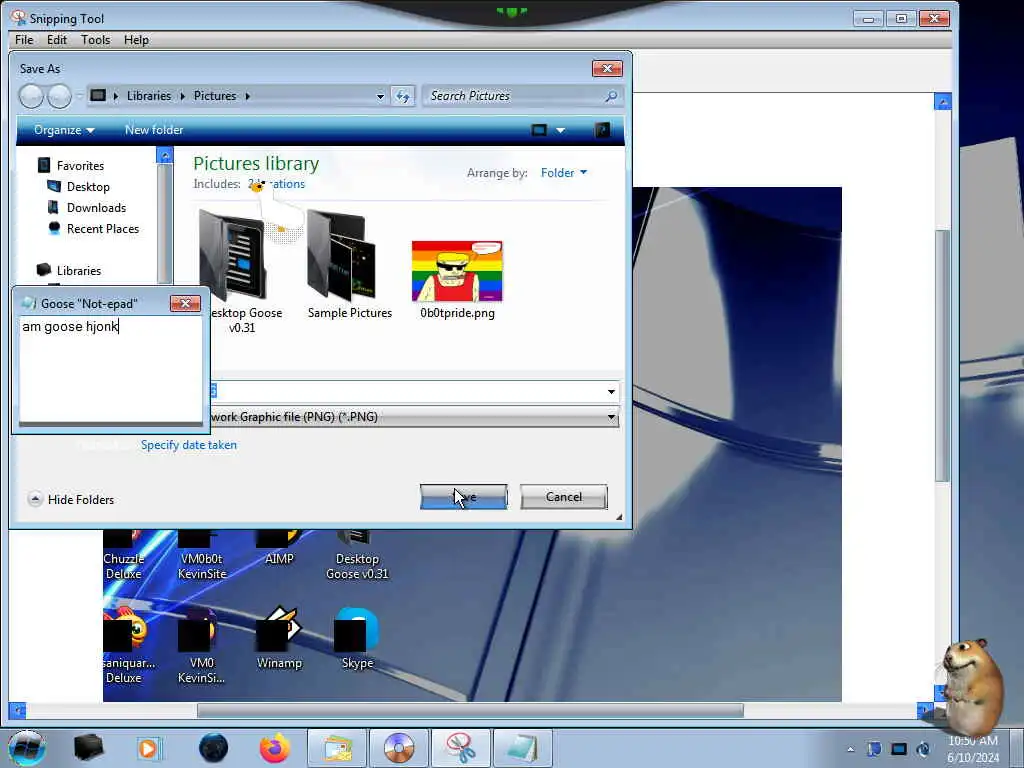Click Cancel in the Save As dialog
The width and height of the screenshot is (1024, 768).
click(564, 497)
